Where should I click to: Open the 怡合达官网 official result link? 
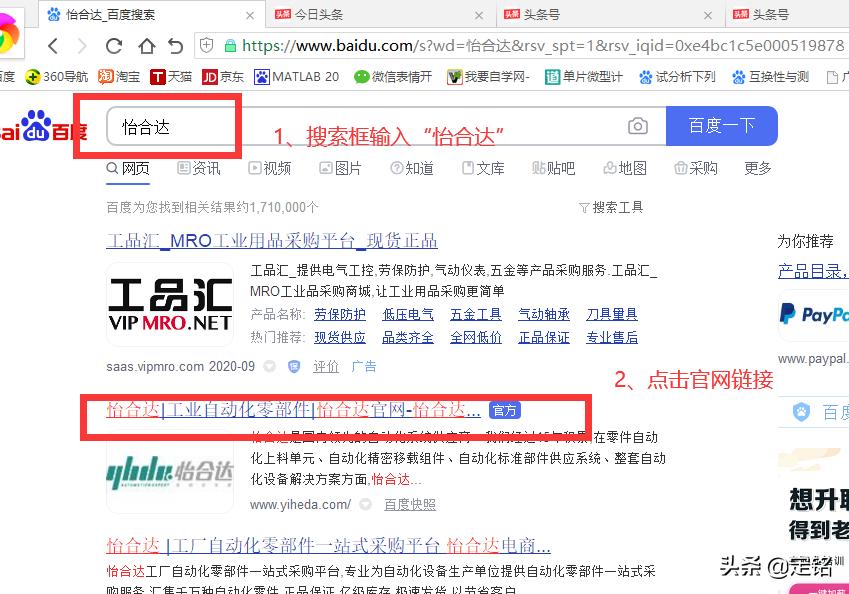293,410
